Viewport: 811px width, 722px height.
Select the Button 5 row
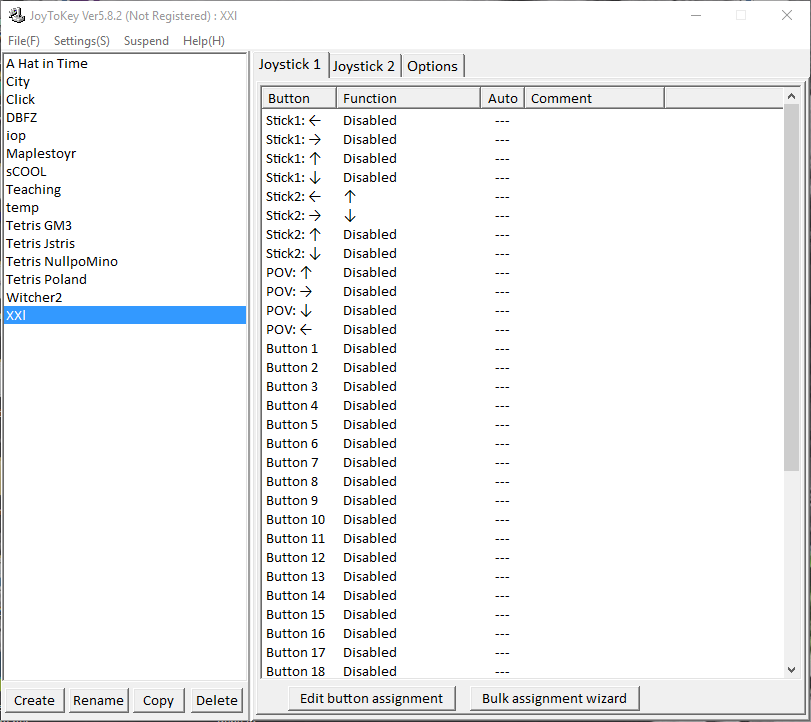point(522,425)
